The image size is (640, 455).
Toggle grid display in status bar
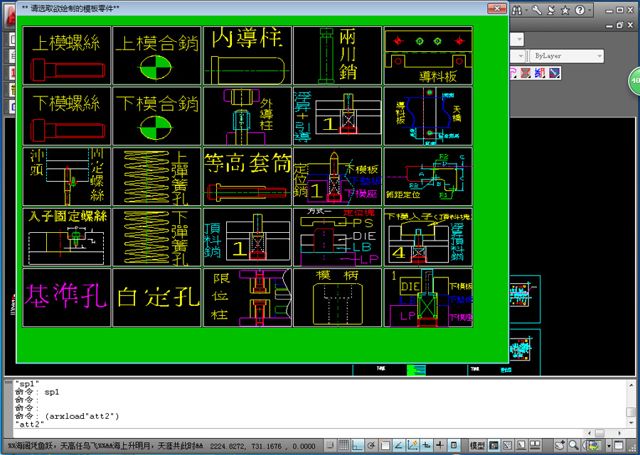pos(344,445)
